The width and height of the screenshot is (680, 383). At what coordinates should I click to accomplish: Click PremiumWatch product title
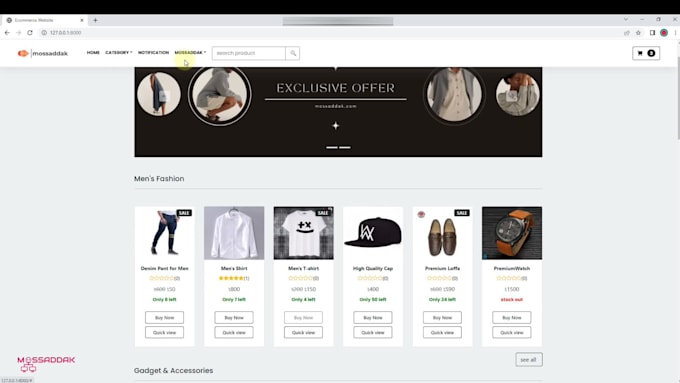pyautogui.click(x=511, y=268)
